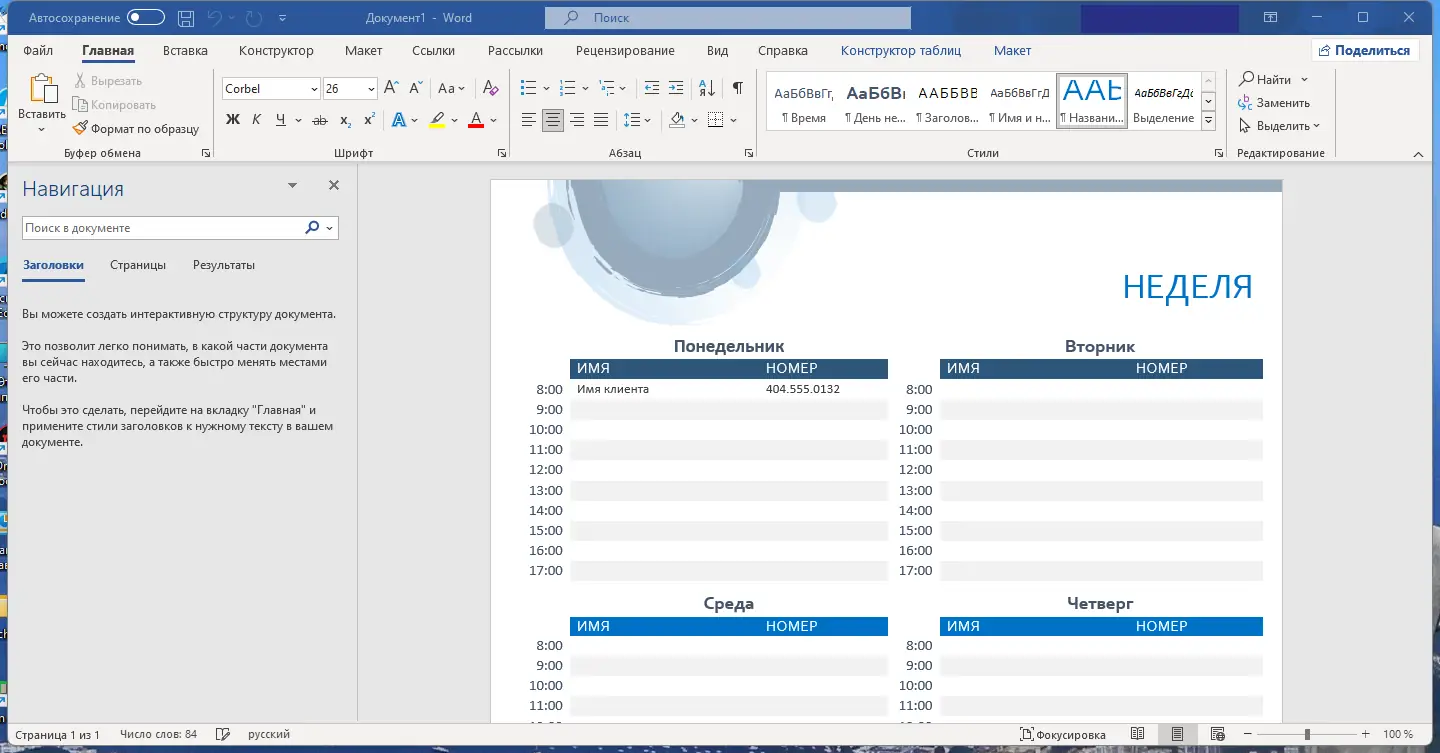
Task: Click the Заменить replace button
Action: 1274,103
